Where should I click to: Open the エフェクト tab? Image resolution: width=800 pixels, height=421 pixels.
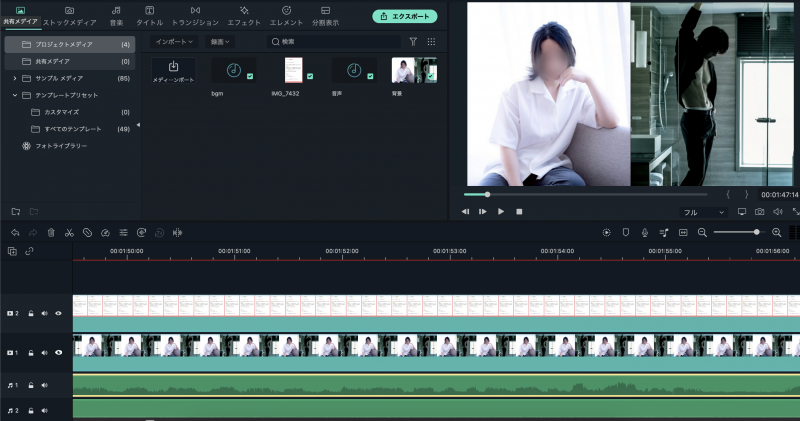pyautogui.click(x=244, y=15)
